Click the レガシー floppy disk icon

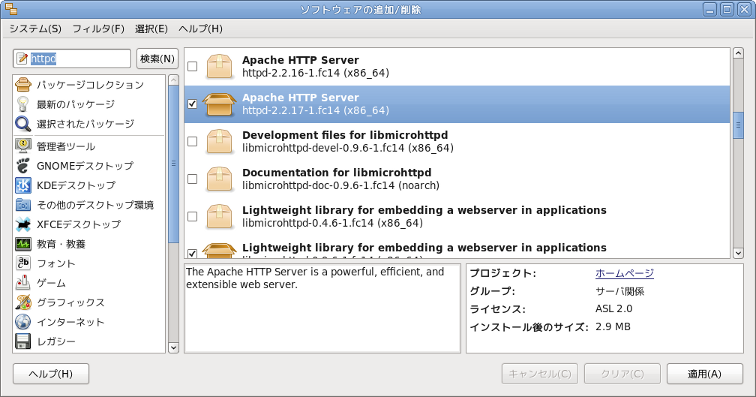(23, 342)
